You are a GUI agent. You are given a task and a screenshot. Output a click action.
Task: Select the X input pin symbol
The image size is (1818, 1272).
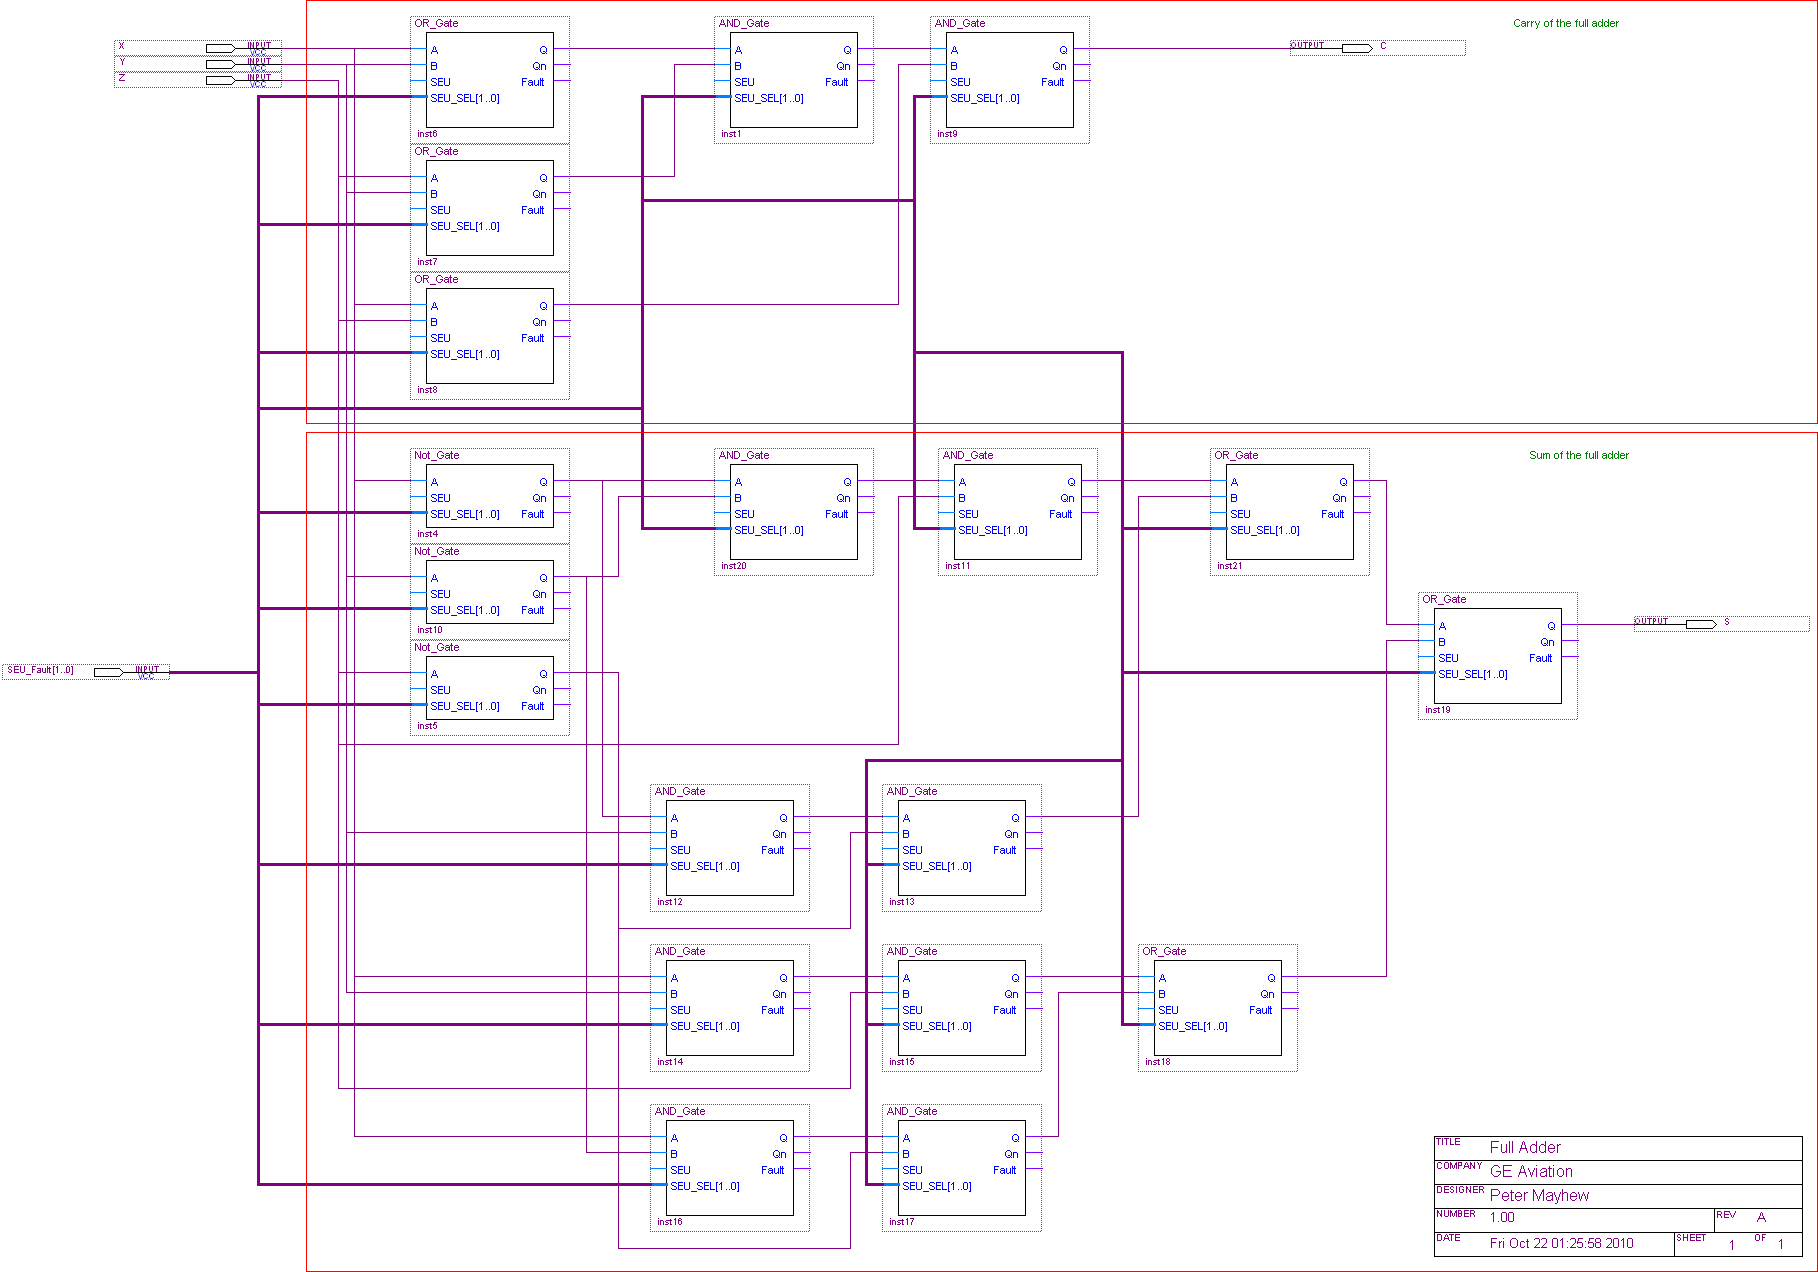[x=221, y=48]
